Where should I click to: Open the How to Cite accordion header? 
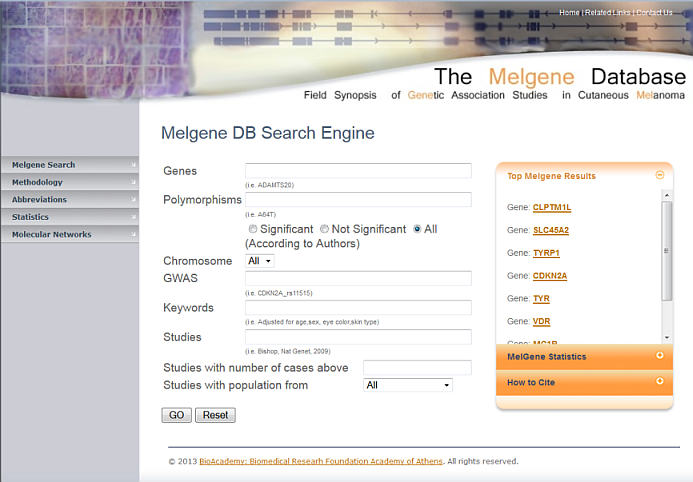coord(584,383)
